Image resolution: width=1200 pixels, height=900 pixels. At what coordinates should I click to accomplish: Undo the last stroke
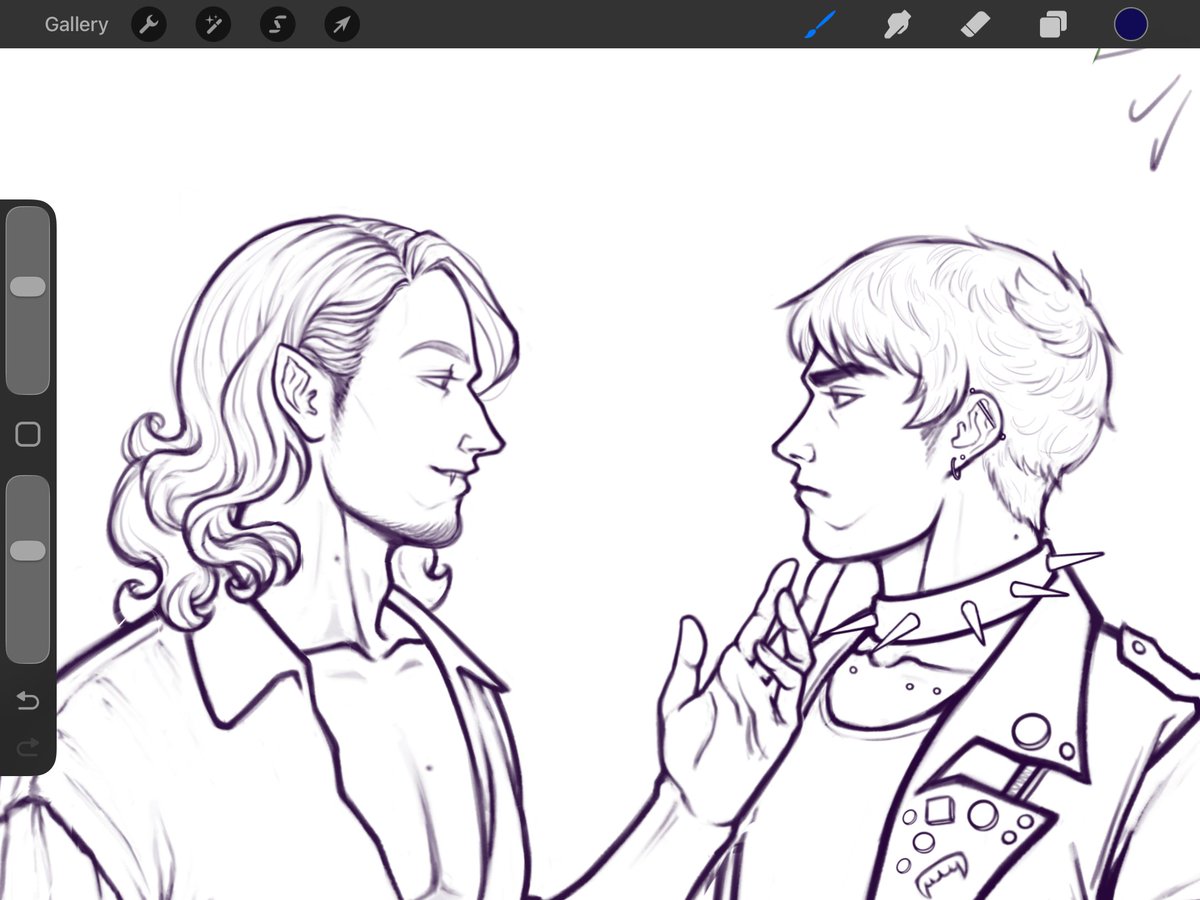tap(28, 701)
